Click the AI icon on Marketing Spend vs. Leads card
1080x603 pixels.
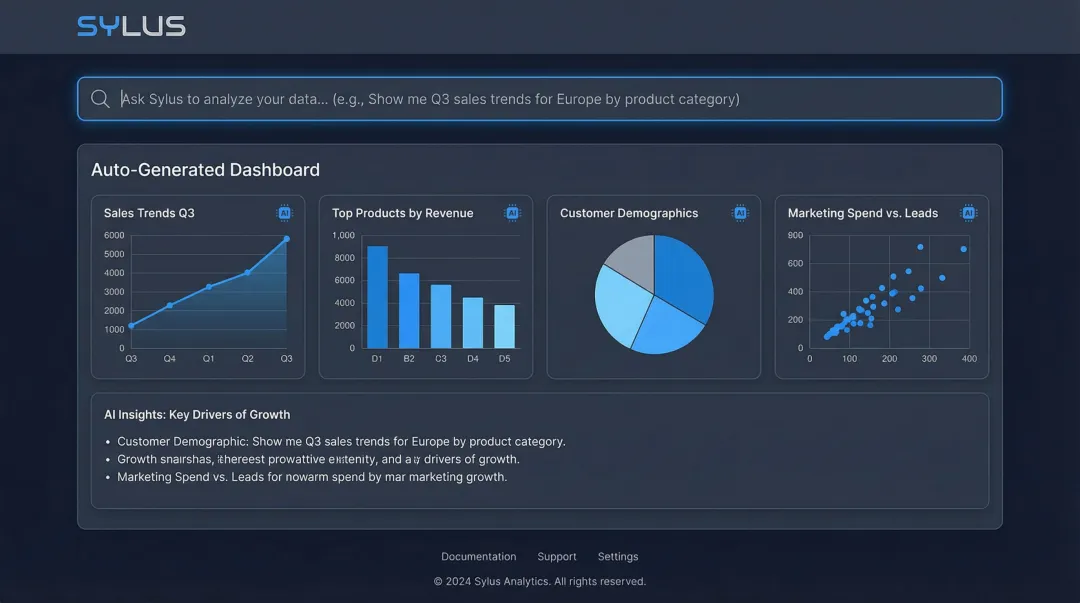click(969, 212)
